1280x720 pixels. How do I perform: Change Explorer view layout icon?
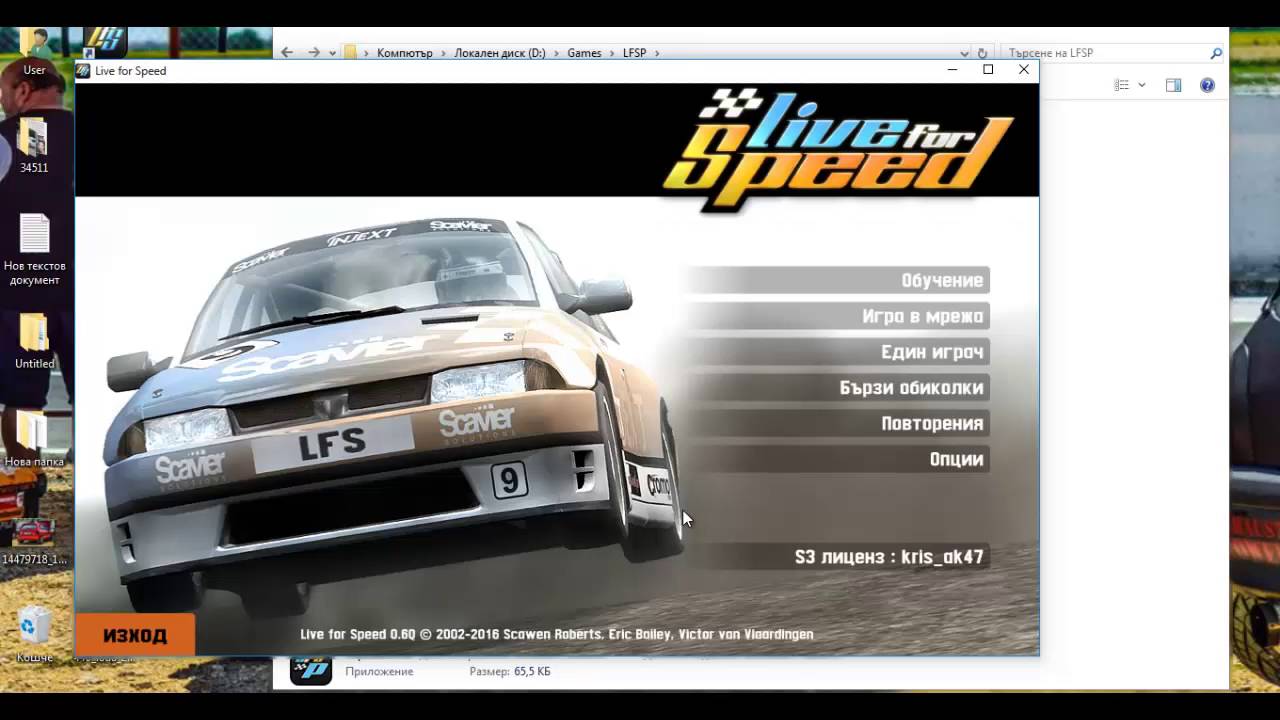(x=1122, y=85)
